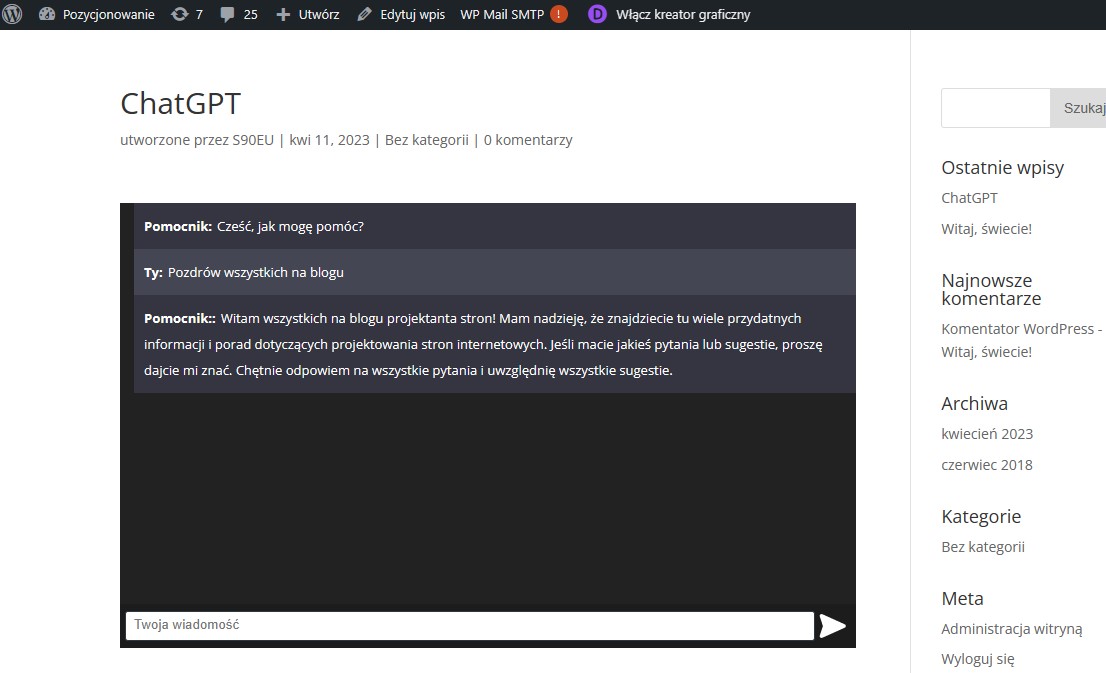The image size is (1106, 673).
Task: Open ChatGPT under Ostatnie wpisy
Action: (969, 198)
